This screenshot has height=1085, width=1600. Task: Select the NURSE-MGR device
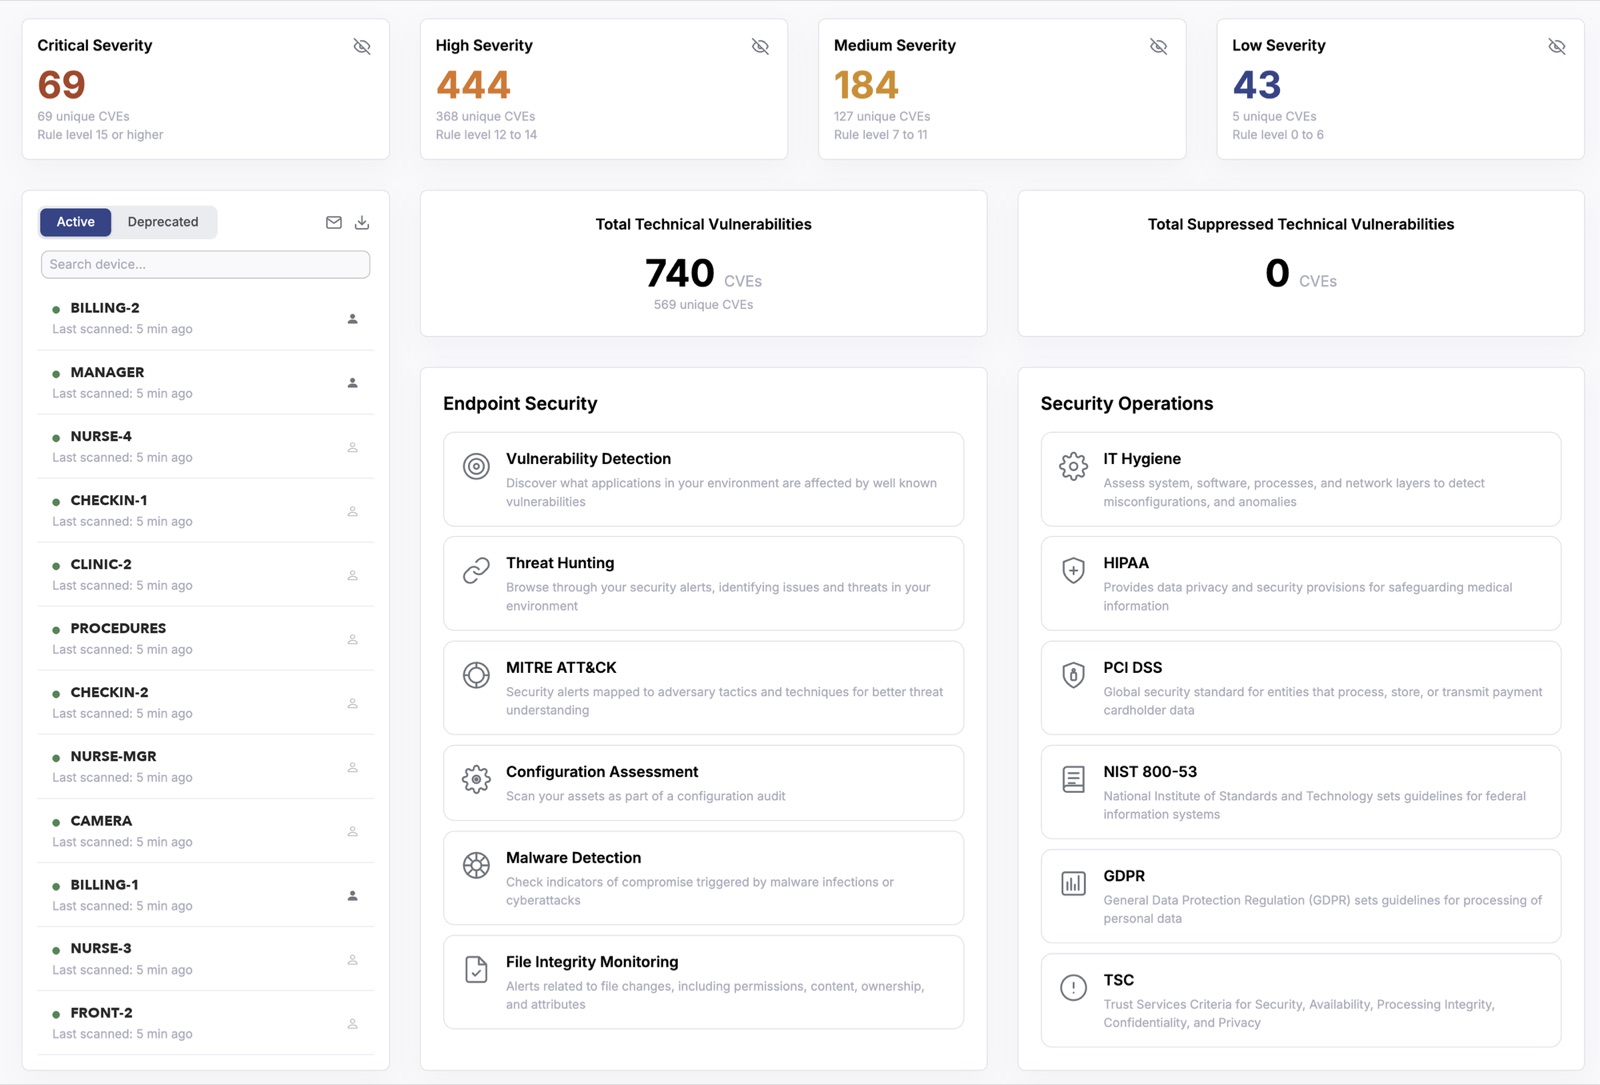[x=205, y=767]
